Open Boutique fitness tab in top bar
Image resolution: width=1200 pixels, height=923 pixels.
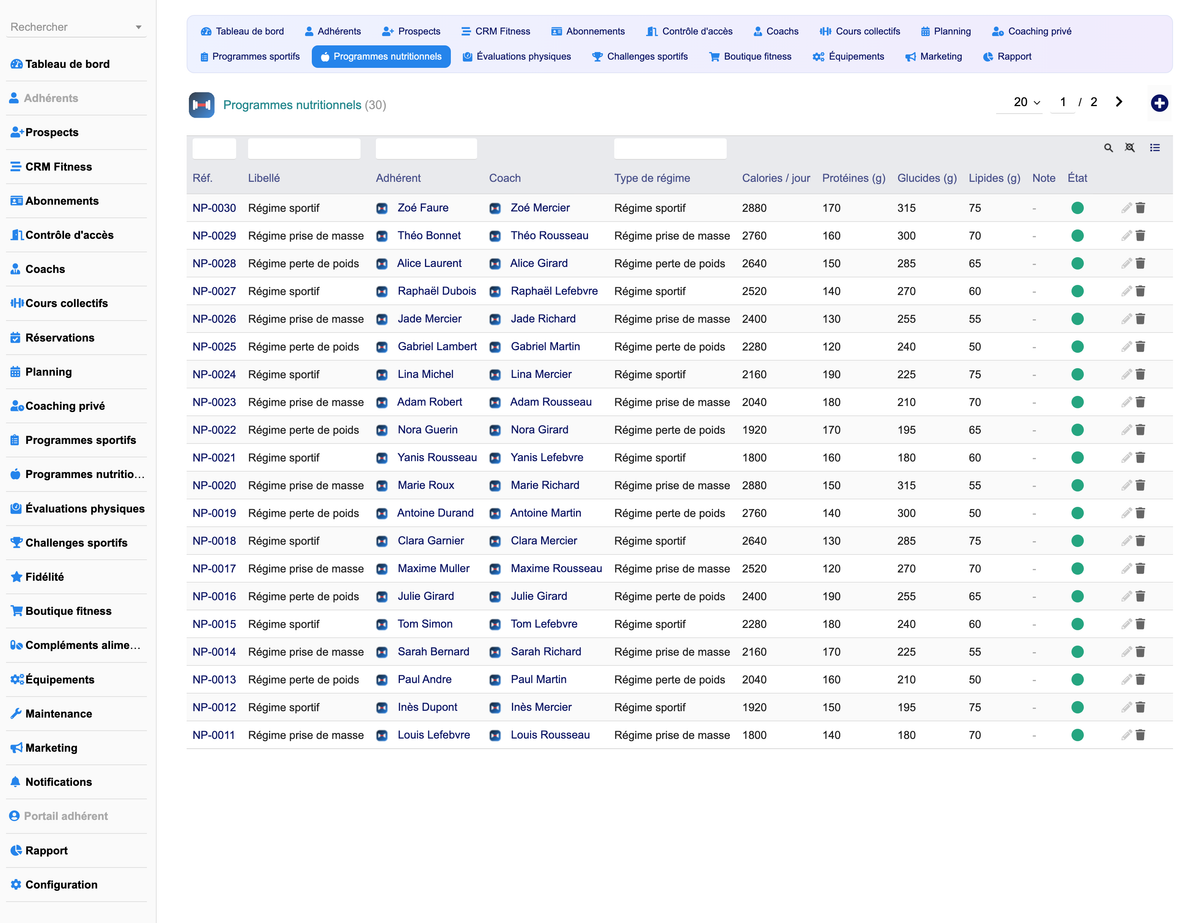tap(750, 56)
